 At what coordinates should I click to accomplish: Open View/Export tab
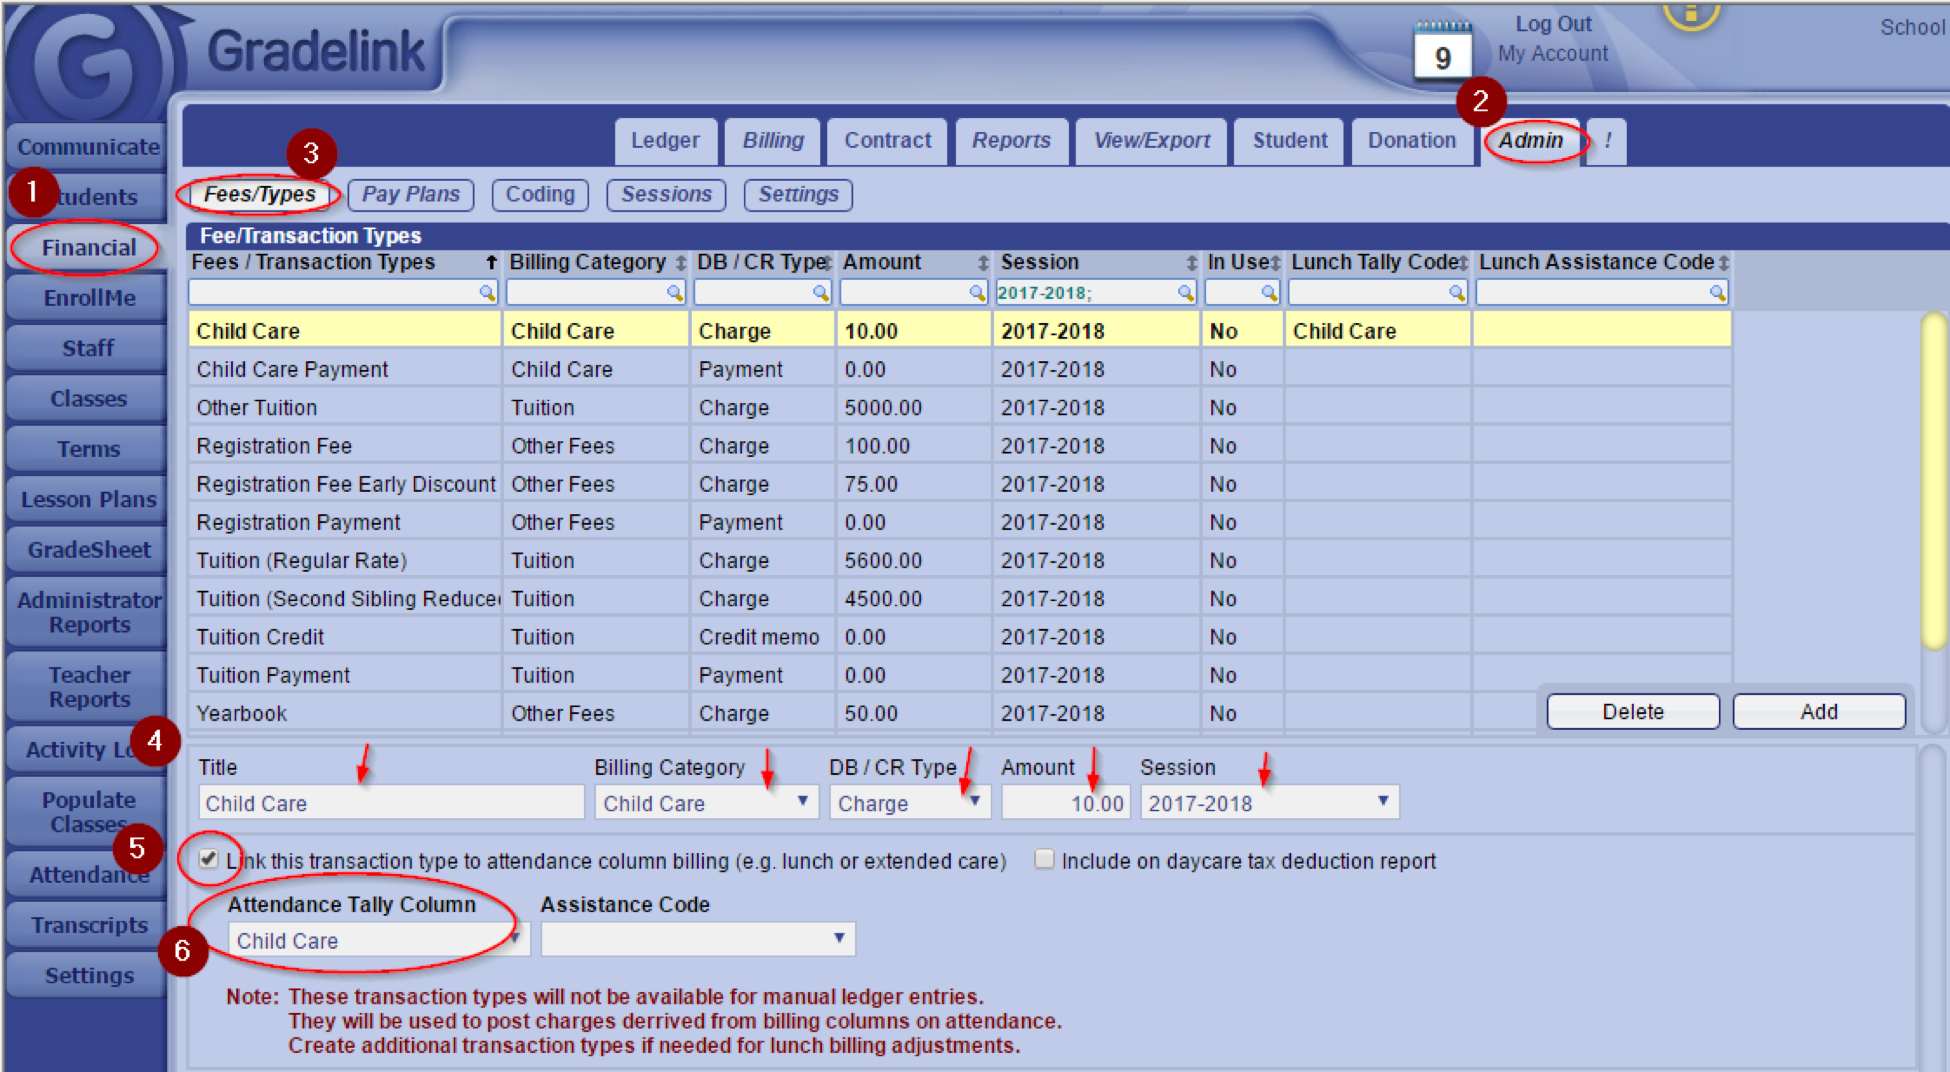1151,141
